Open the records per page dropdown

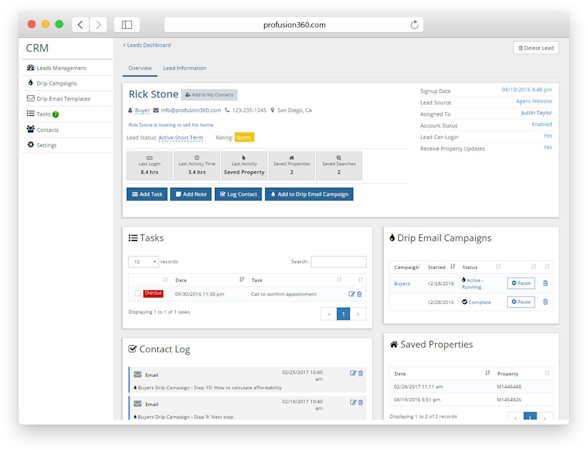[x=143, y=262]
